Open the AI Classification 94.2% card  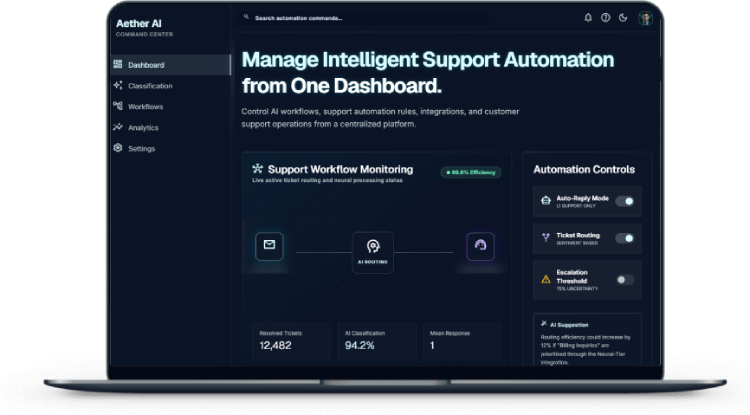coord(377,341)
